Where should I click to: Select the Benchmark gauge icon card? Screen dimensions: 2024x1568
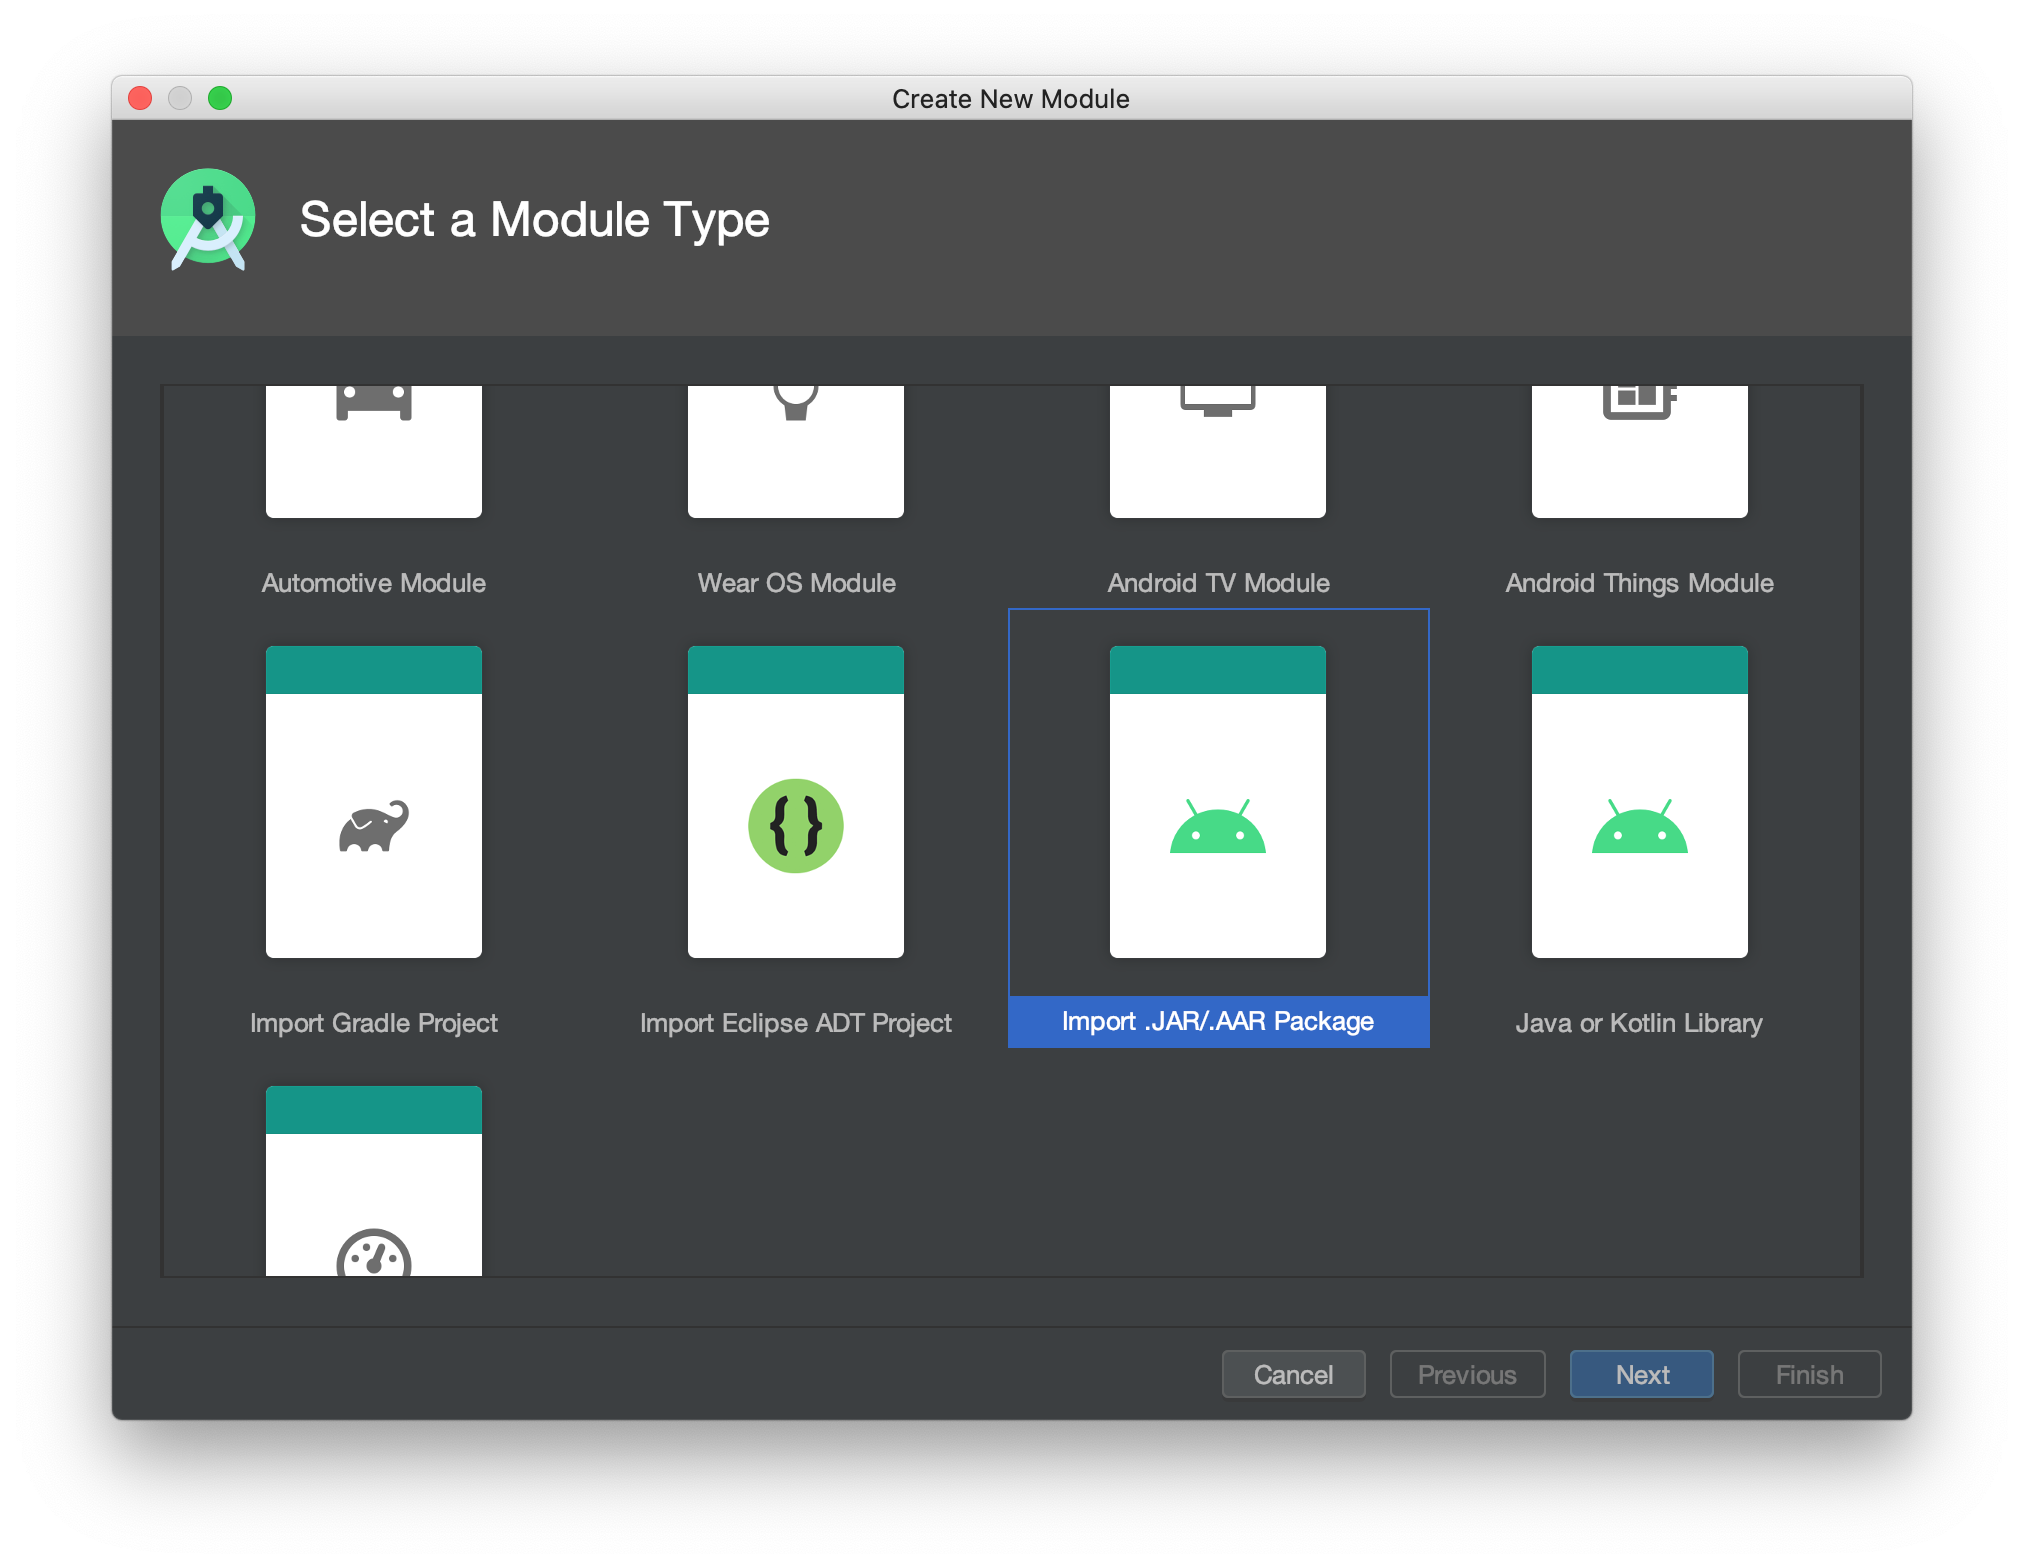(373, 1181)
